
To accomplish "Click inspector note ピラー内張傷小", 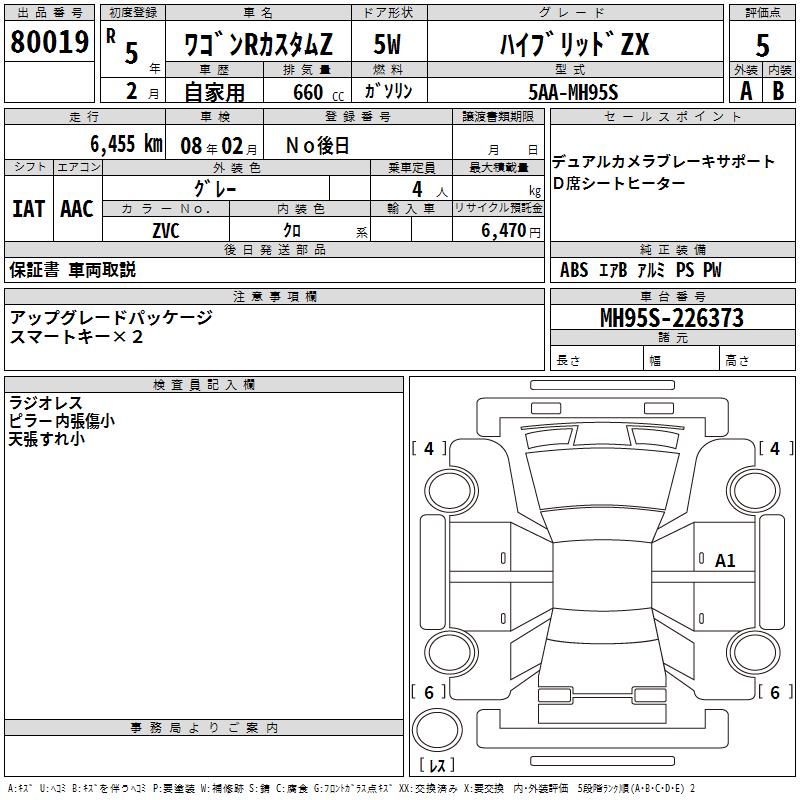I will point(62,420).
